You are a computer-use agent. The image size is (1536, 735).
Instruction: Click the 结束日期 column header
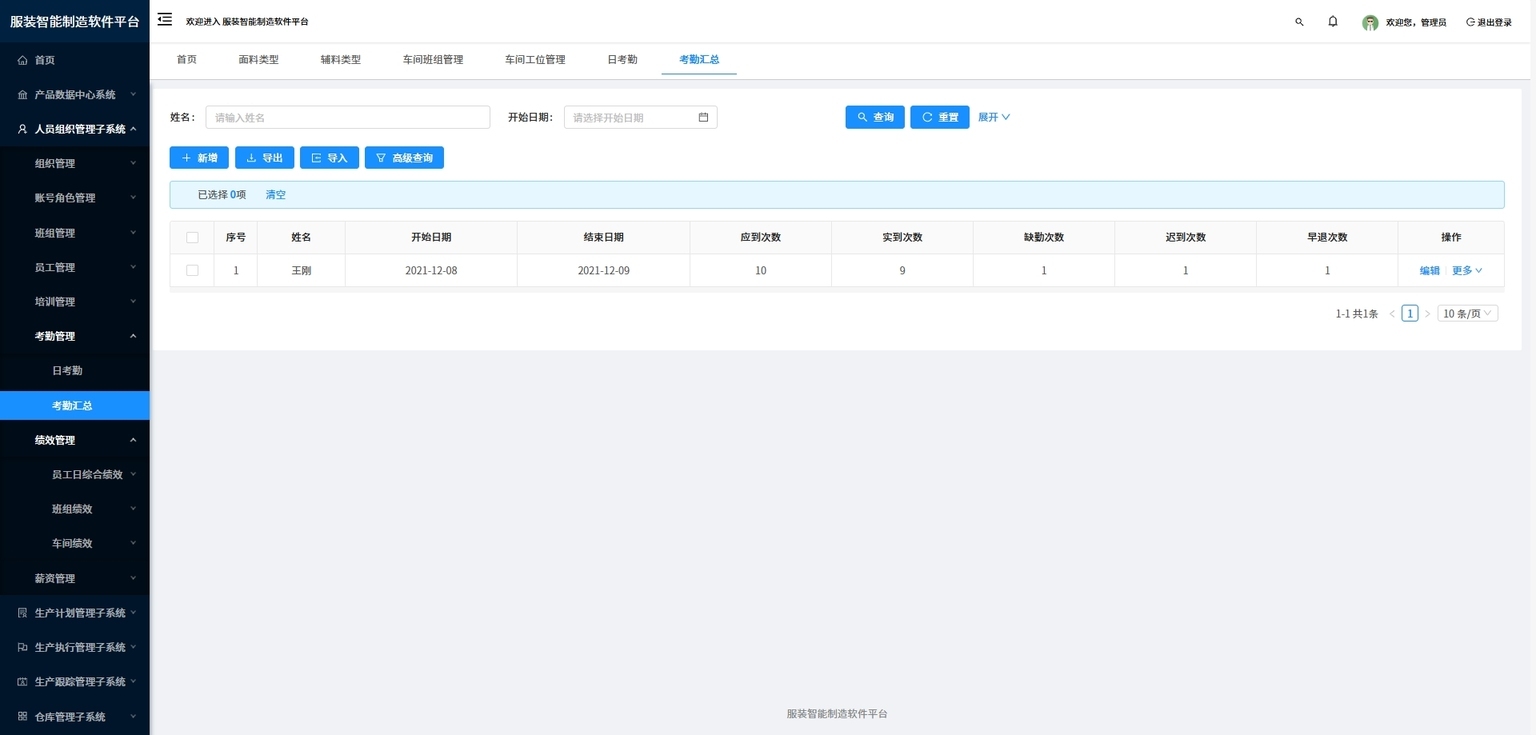tap(604, 237)
